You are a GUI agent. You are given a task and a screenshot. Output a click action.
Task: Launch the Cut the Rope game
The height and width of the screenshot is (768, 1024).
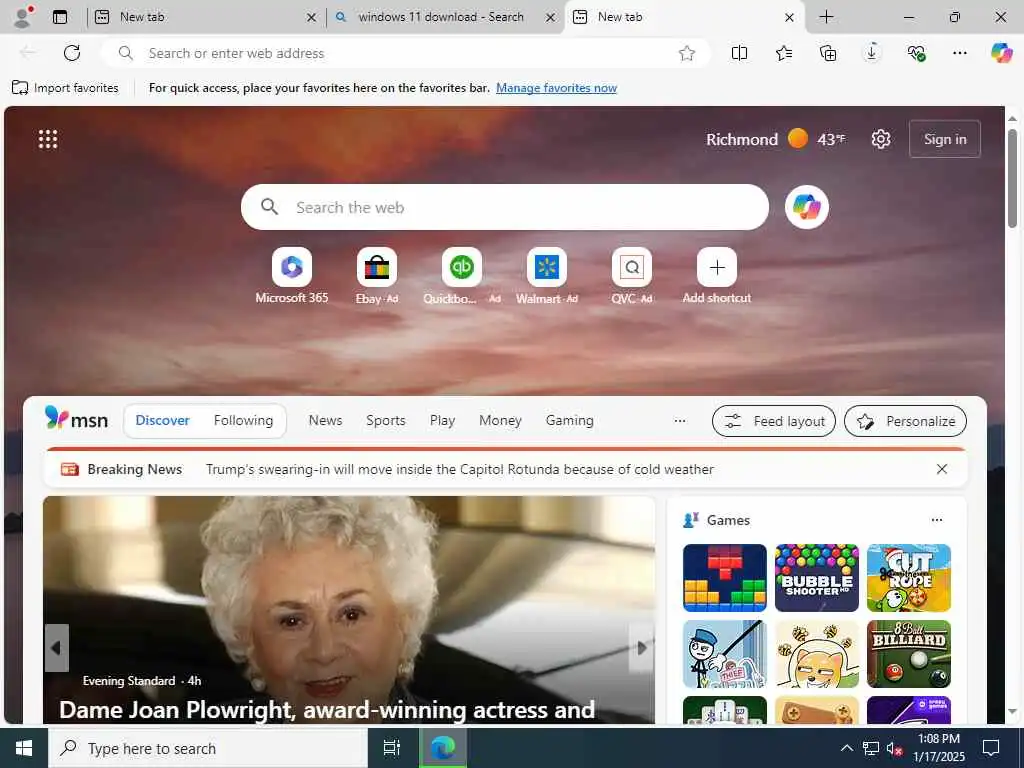[908, 578]
